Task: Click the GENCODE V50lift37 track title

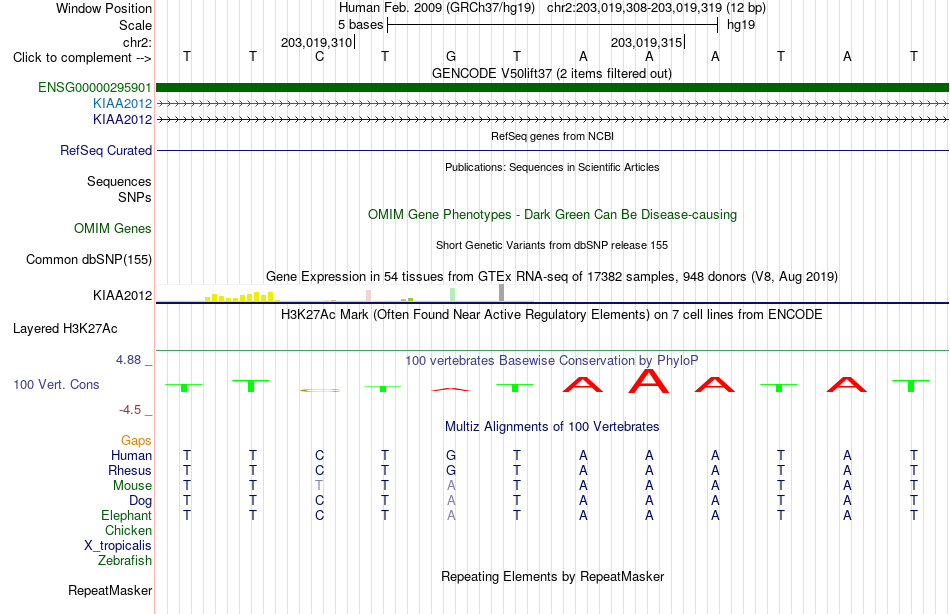Action: click(x=552, y=73)
